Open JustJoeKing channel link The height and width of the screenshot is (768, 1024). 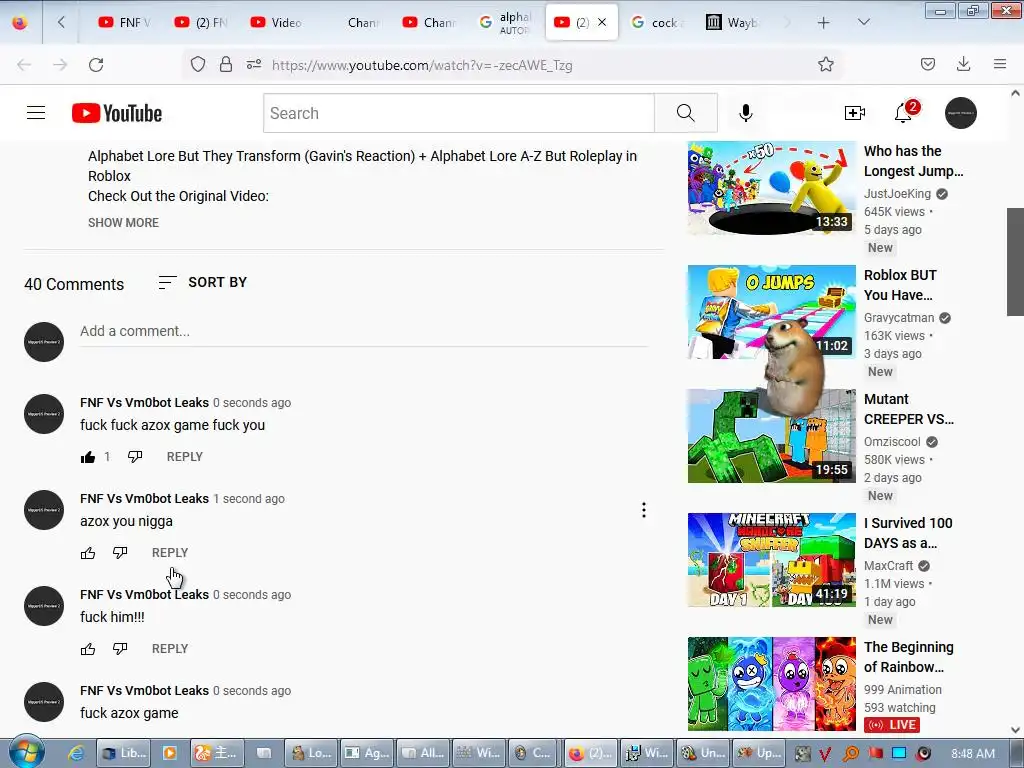click(897, 193)
